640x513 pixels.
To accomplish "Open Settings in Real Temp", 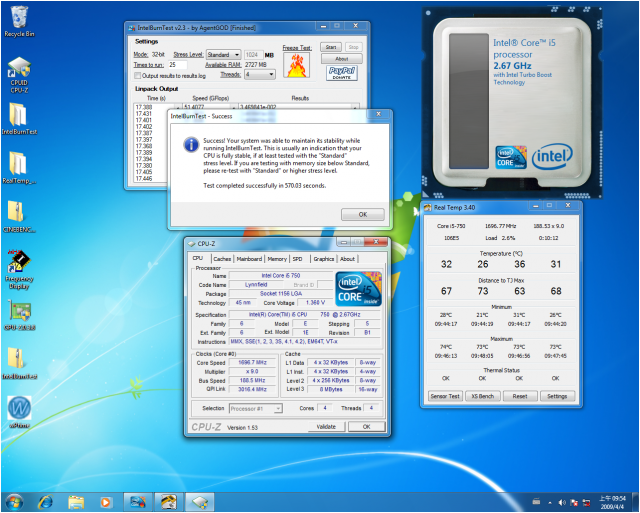I will (557, 396).
